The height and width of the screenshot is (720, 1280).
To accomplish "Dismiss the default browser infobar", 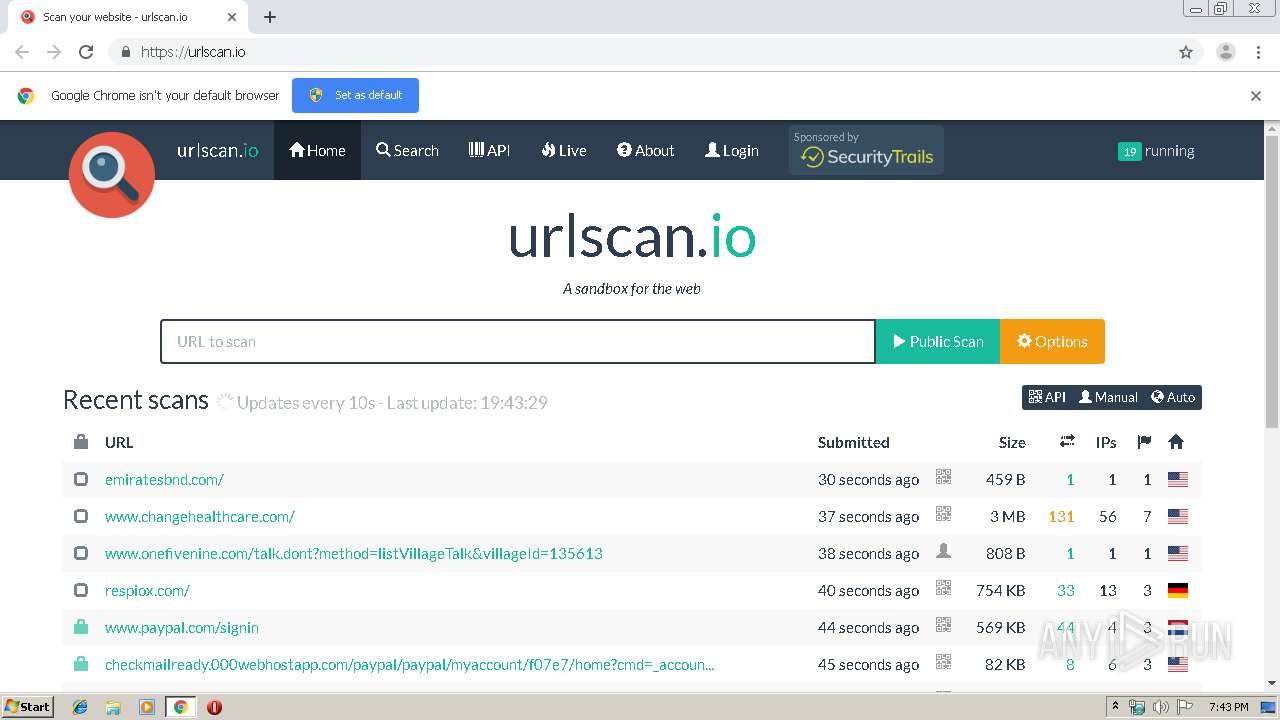I will click(x=1256, y=96).
